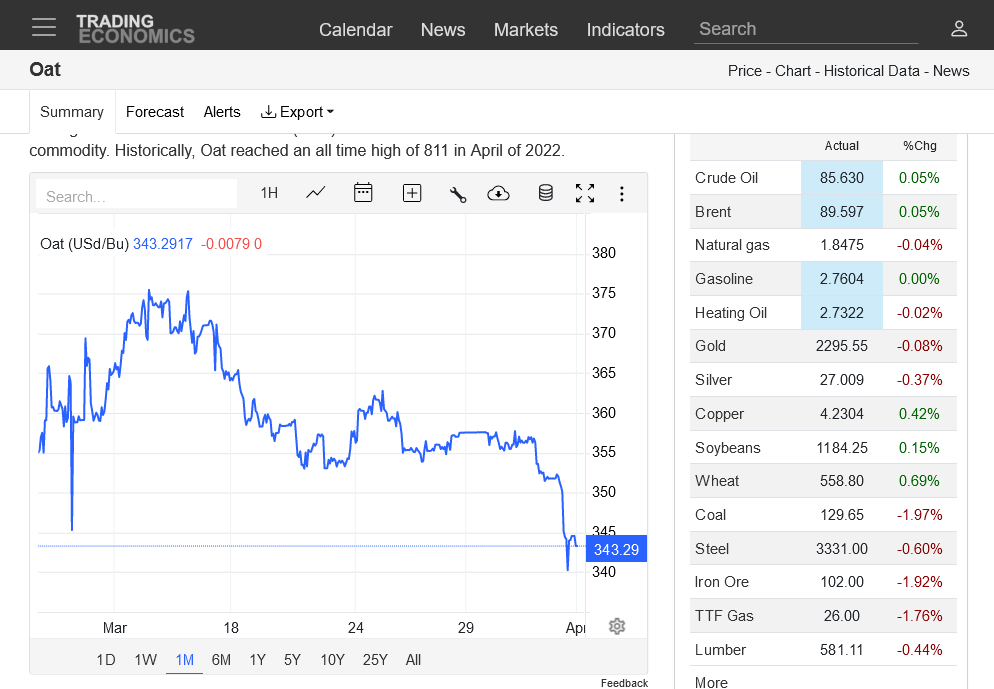Open the Heating Oil commodity link
This screenshot has width=994, height=689.
(x=731, y=312)
